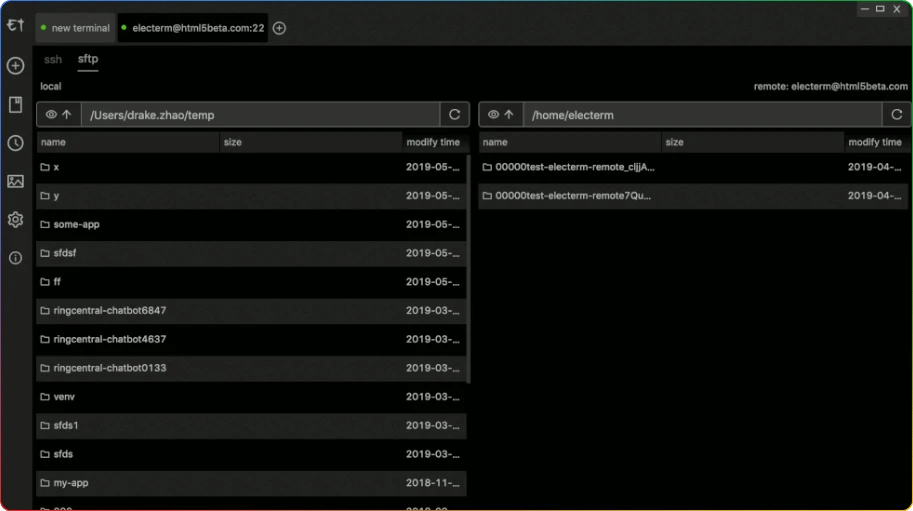Click the electerm logo icon
This screenshot has height=511, width=913.
15,26
